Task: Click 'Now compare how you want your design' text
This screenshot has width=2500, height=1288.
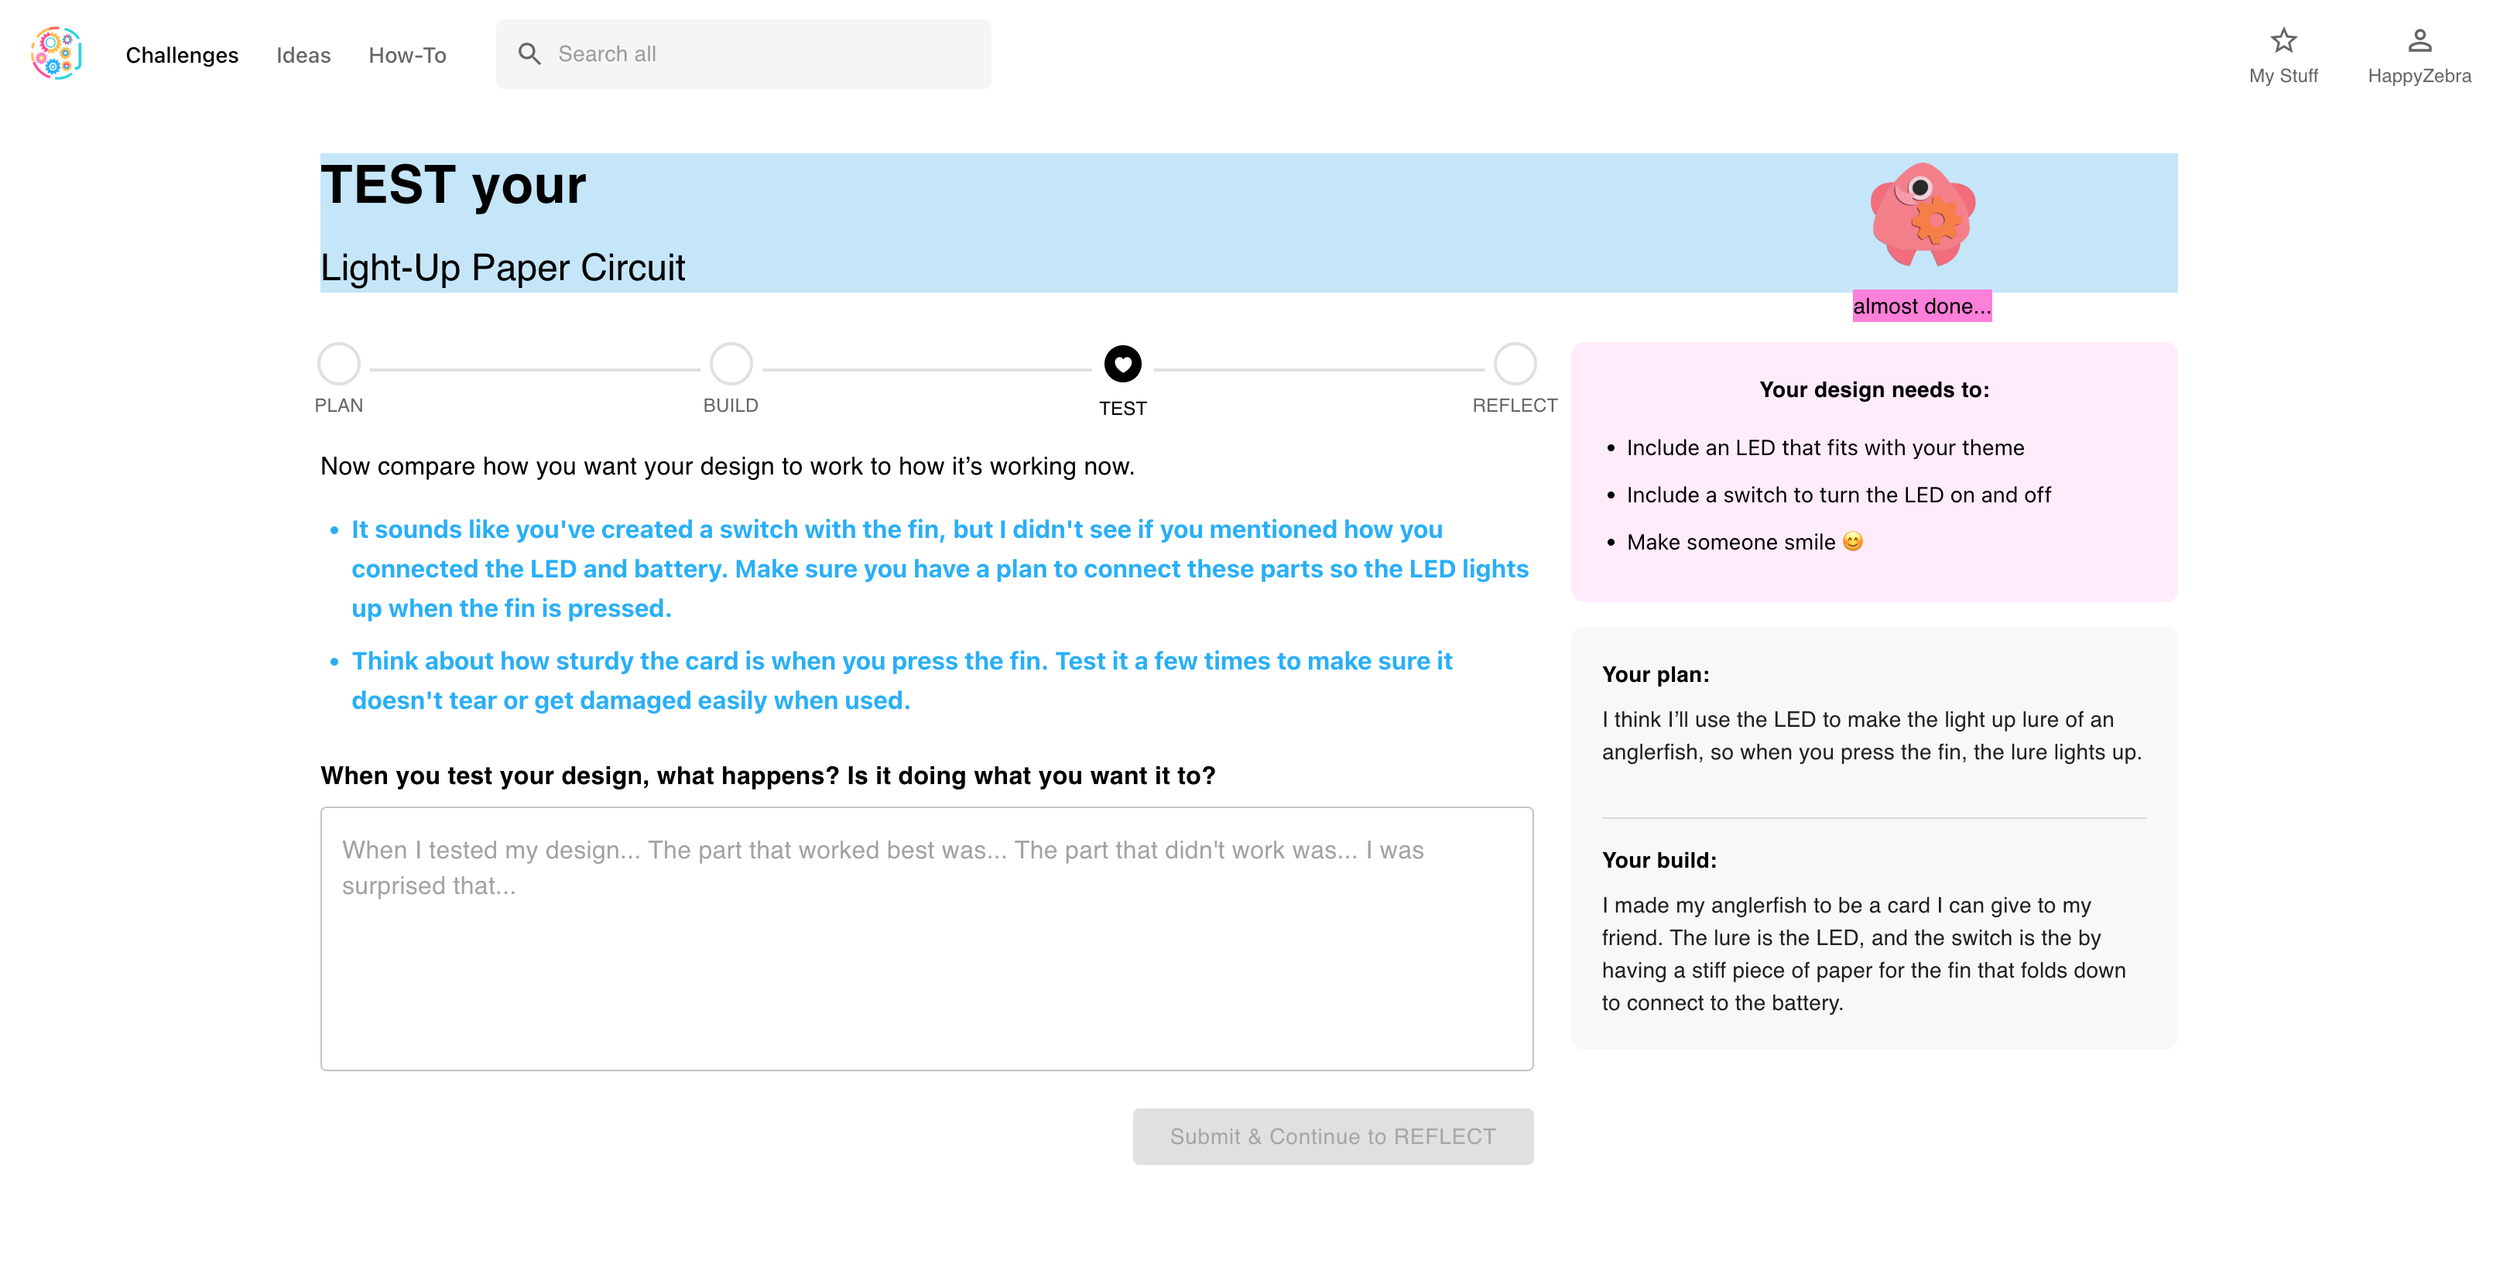Action: [727, 467]
